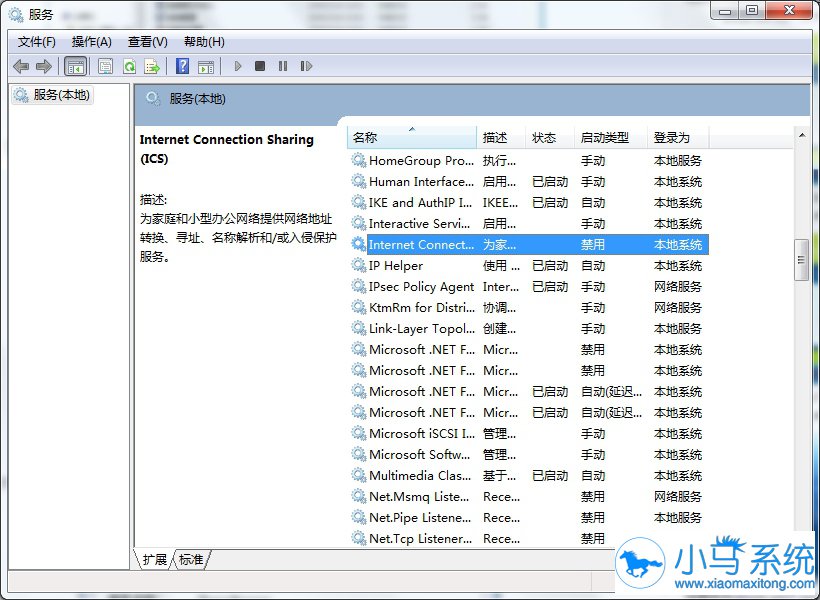This screenshot has height=600, width=820.
Task: Select the Microsoft iSCSI I... service name
Action: (422, 434)
